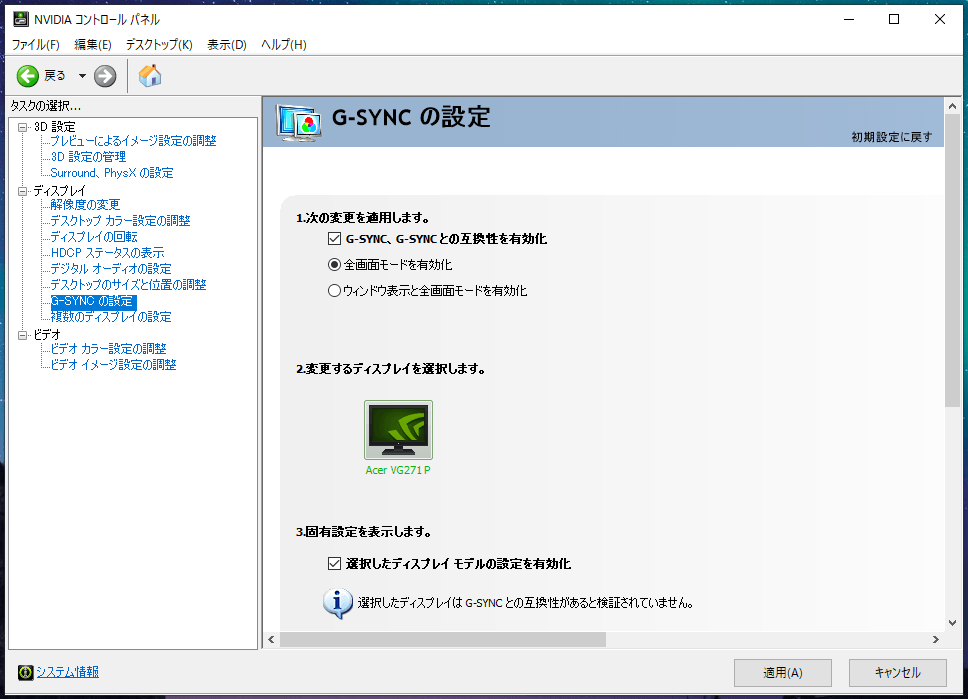Click the horizontal scrollbar thumb
This screenshot has height=699, width=968.
(443, 640)
